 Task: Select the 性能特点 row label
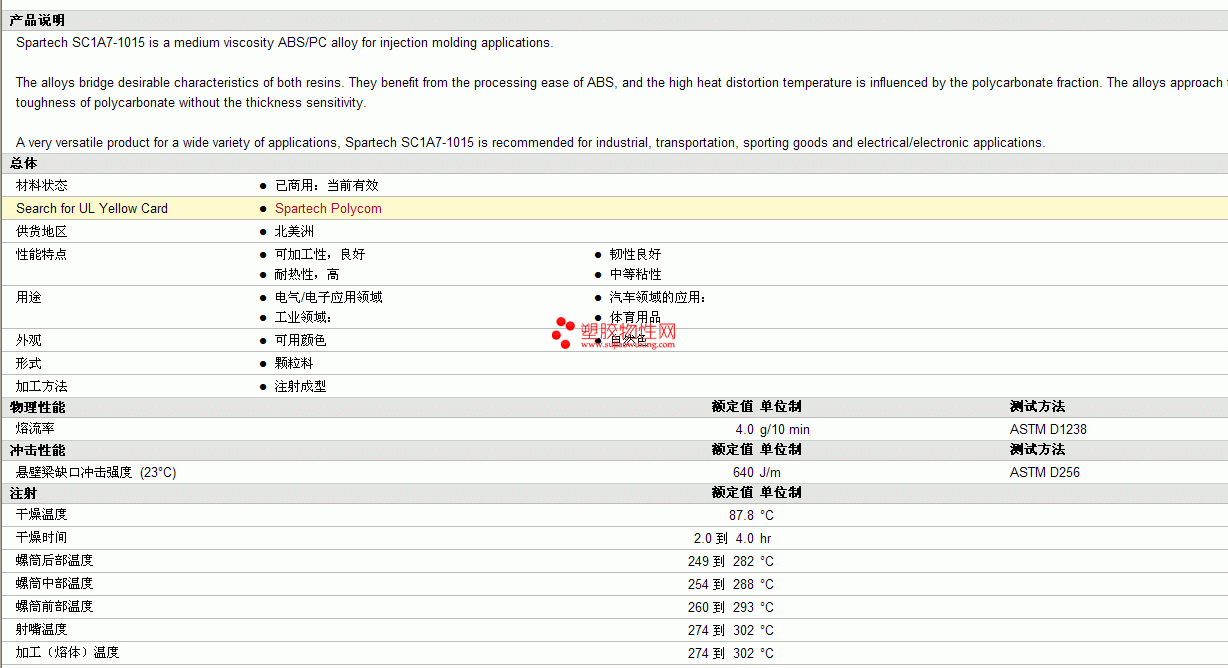(42, 255)
